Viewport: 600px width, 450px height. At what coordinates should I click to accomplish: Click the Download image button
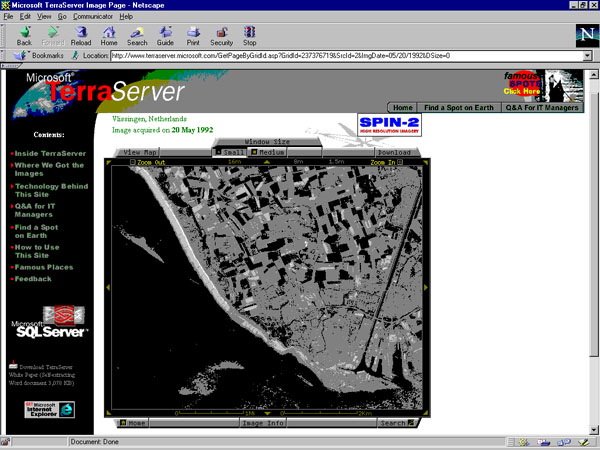[393, 152]
